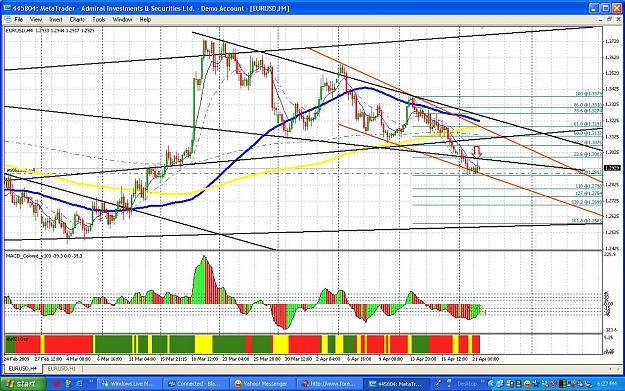Viewport: 625px width, 391px height.
Task: Click the 225.9 MACD scale value
Action: (610, 254)
